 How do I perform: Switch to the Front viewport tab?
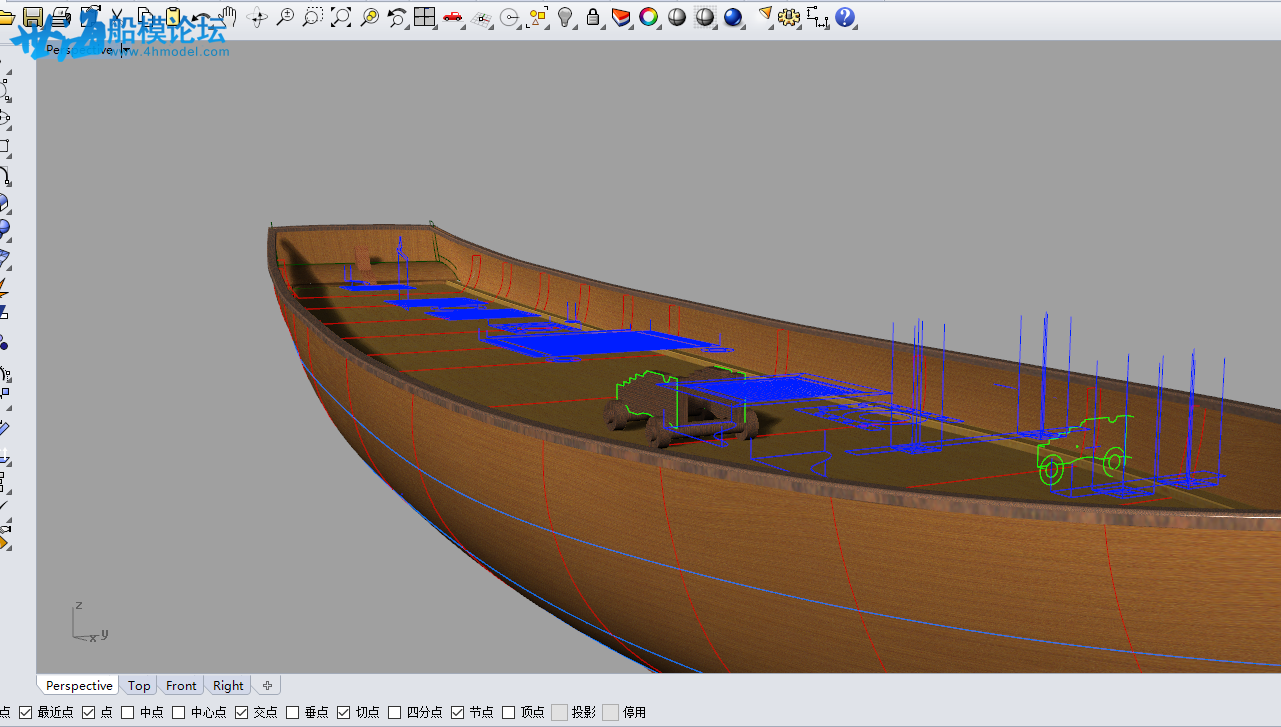(x=181, y=685)
